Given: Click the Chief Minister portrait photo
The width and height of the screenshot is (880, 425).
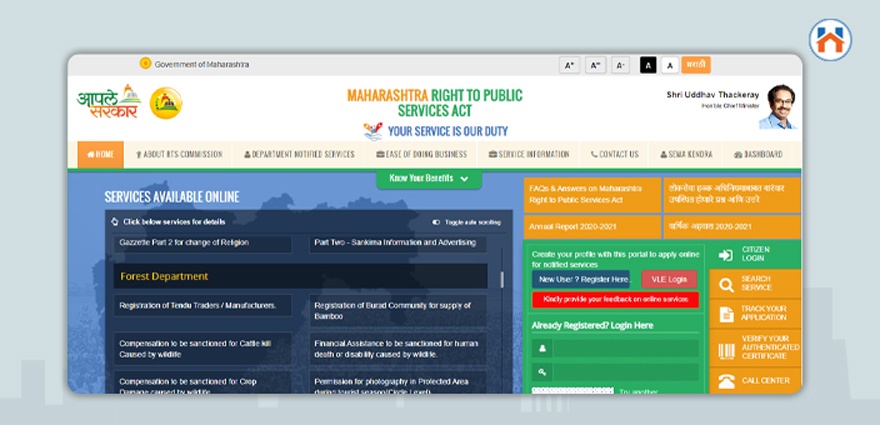Looking at the screenshot, I should coord(777,107).
